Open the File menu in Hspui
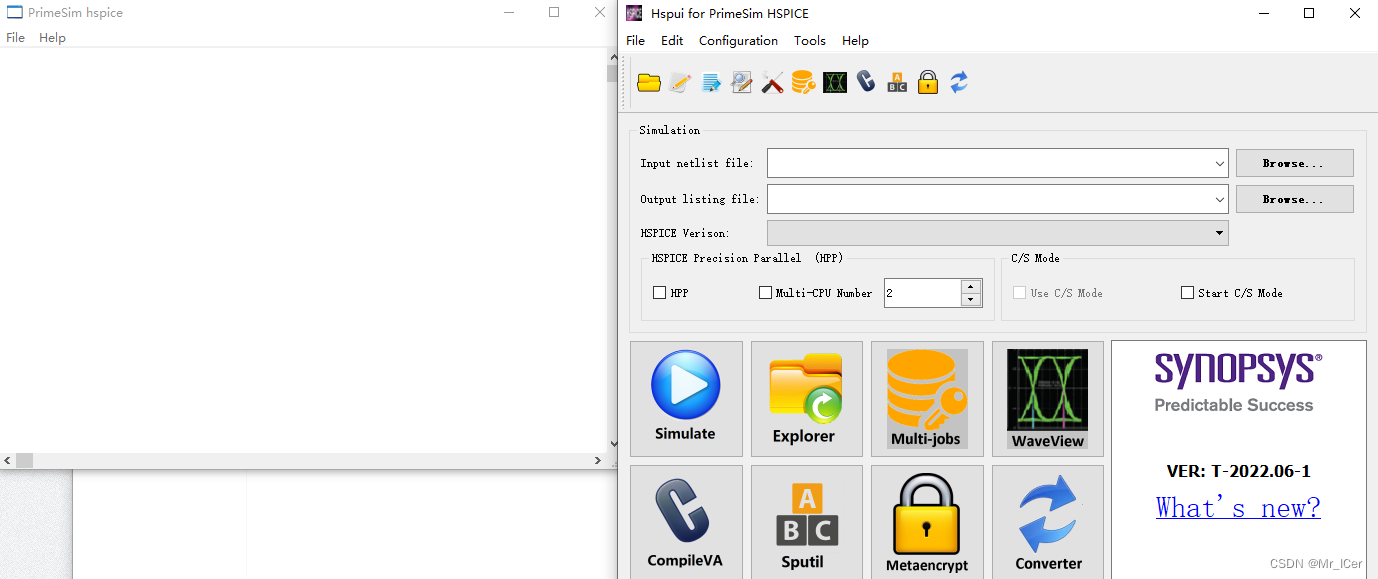Screen dimensions: 1378x579 click(x=636, y=41)
